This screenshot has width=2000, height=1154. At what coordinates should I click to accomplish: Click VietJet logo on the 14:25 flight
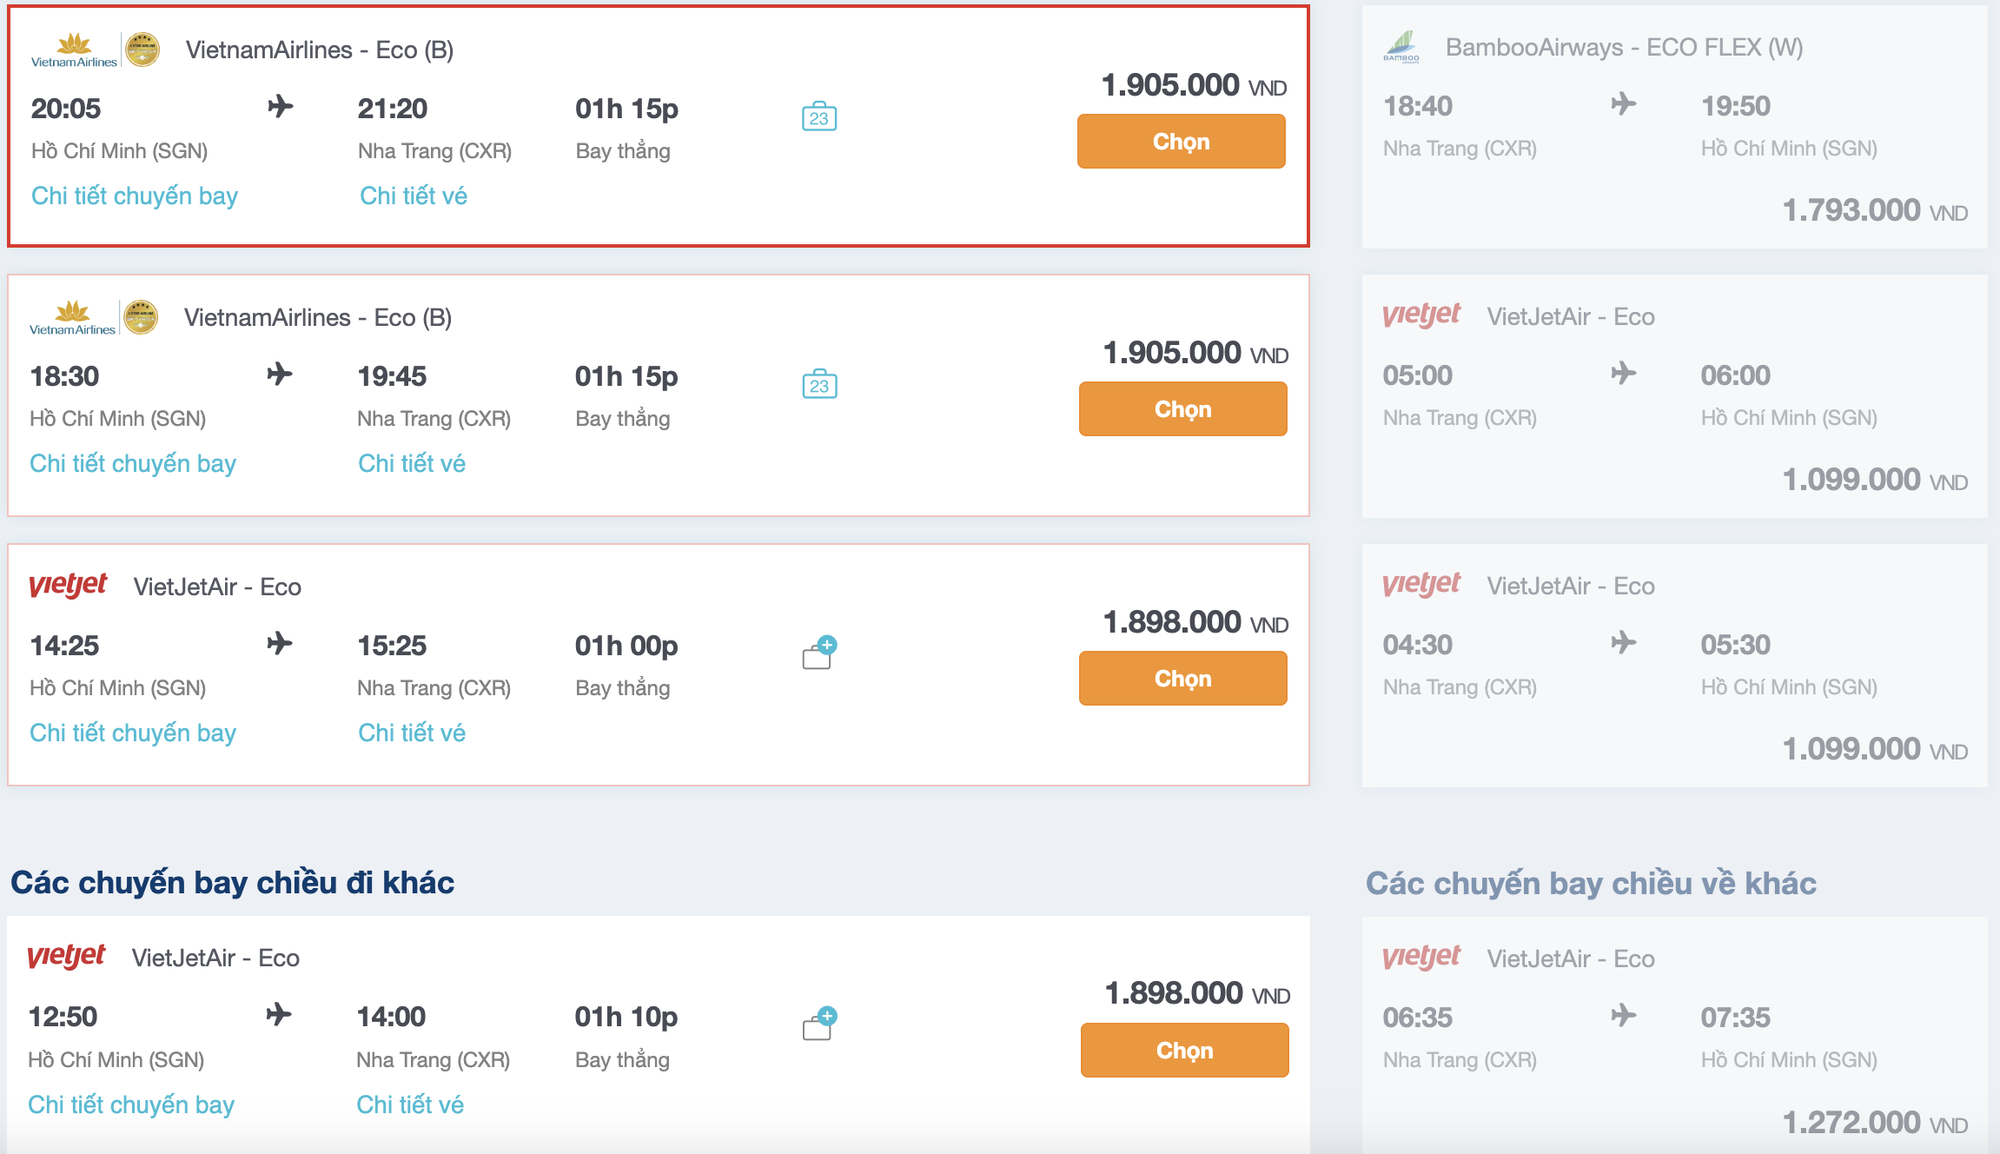68,585
